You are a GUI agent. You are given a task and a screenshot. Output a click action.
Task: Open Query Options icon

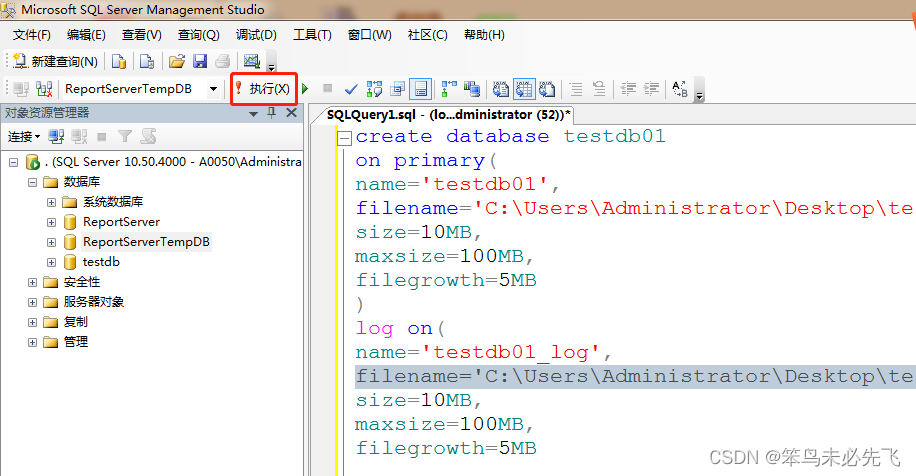coord(398,89)
